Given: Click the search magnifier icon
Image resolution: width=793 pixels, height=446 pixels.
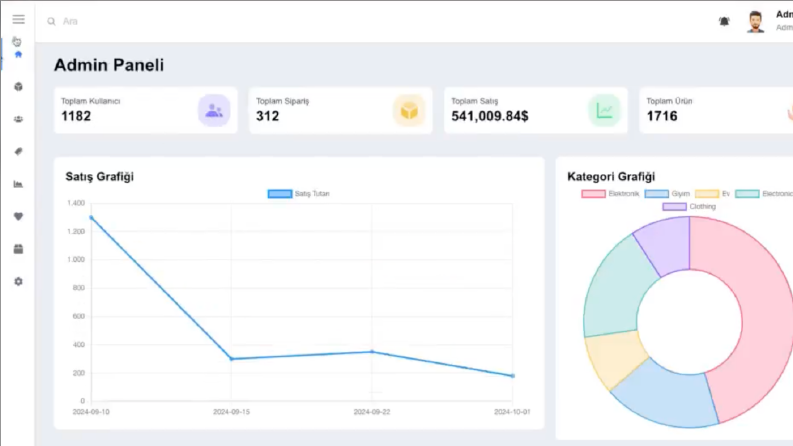Looking at the screenshot, I should click(52, 21).
